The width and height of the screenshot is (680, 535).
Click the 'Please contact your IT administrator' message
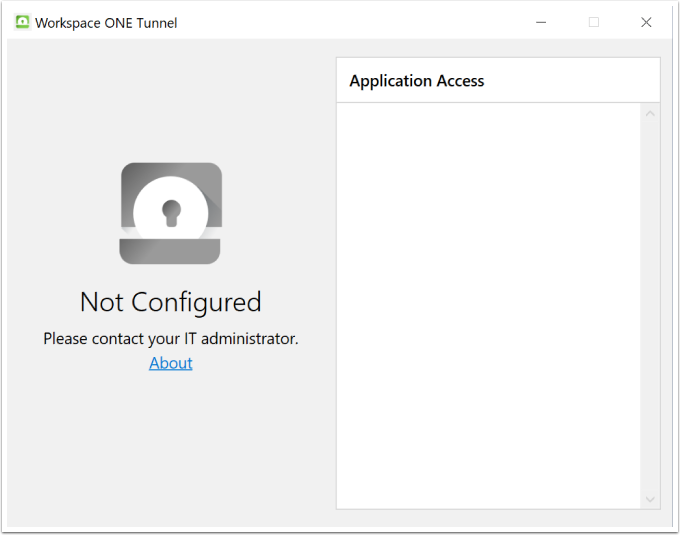coord(171,339)
